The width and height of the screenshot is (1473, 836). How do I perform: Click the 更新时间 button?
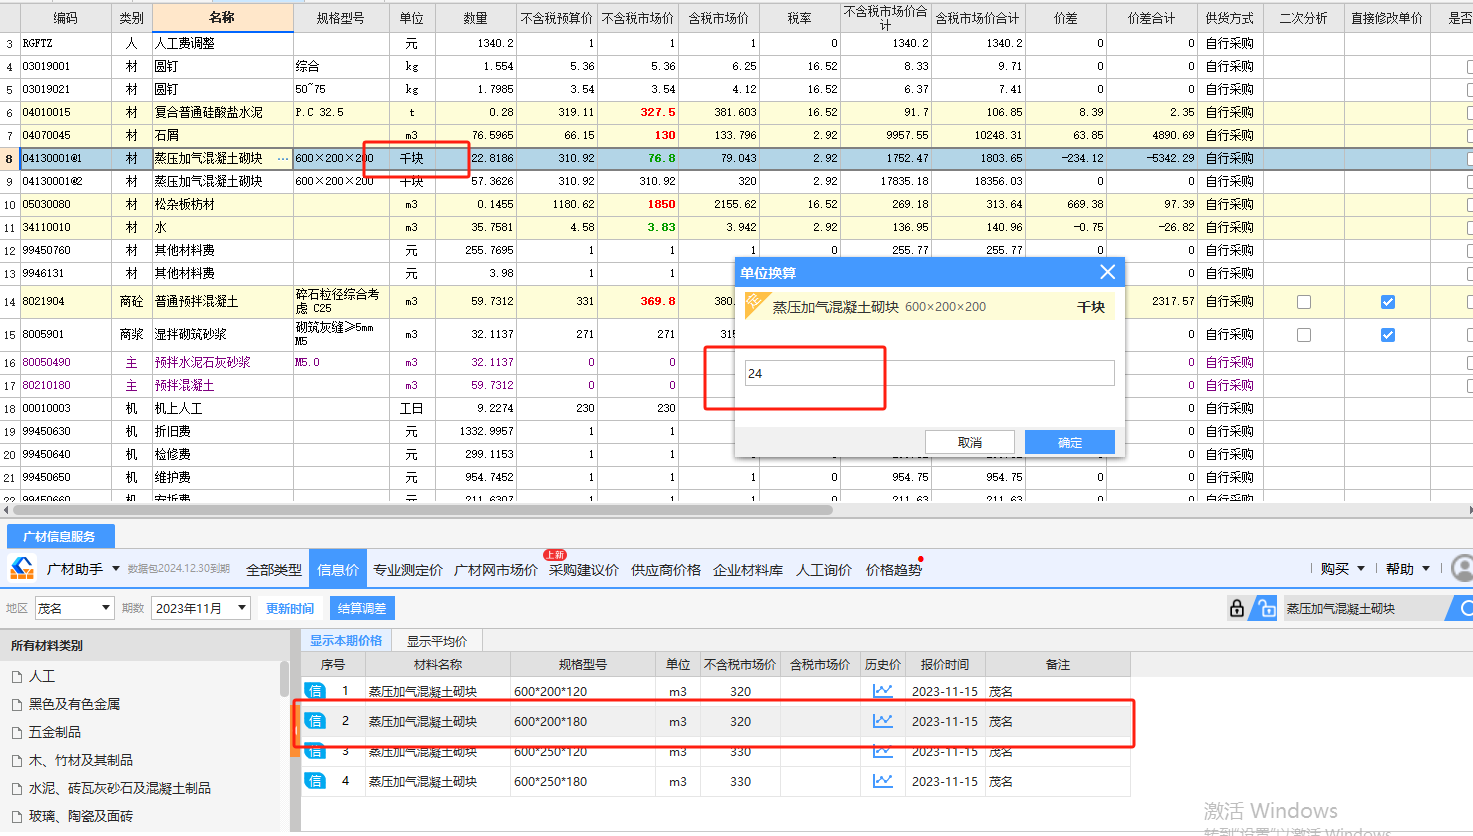pyautogui.click(x=290, y=608)
